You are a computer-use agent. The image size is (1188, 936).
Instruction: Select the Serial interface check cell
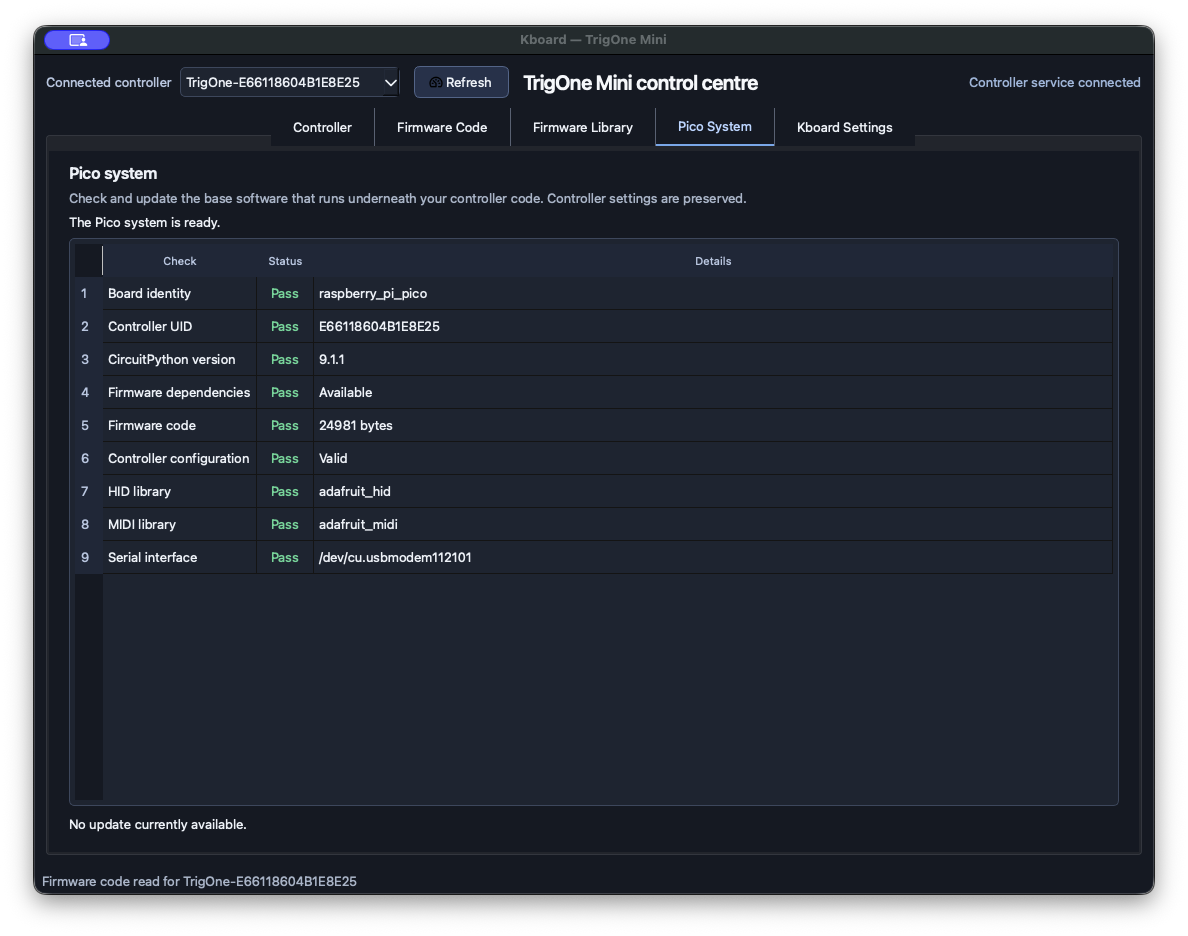(180, 557)
